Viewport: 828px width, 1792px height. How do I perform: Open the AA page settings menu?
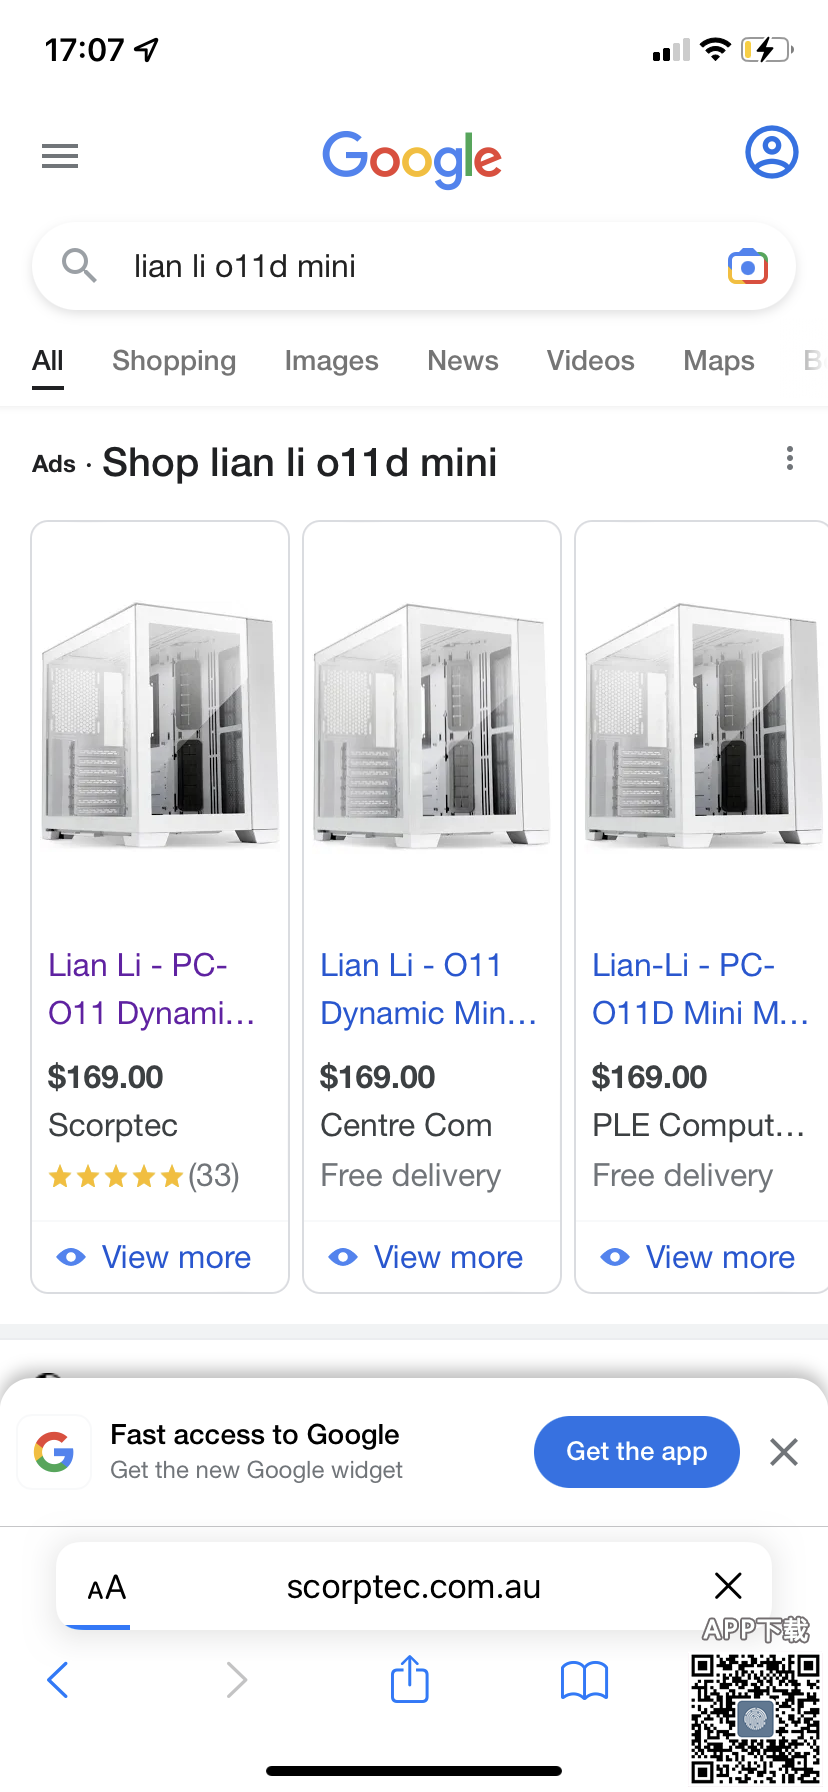click(107, 1587)
